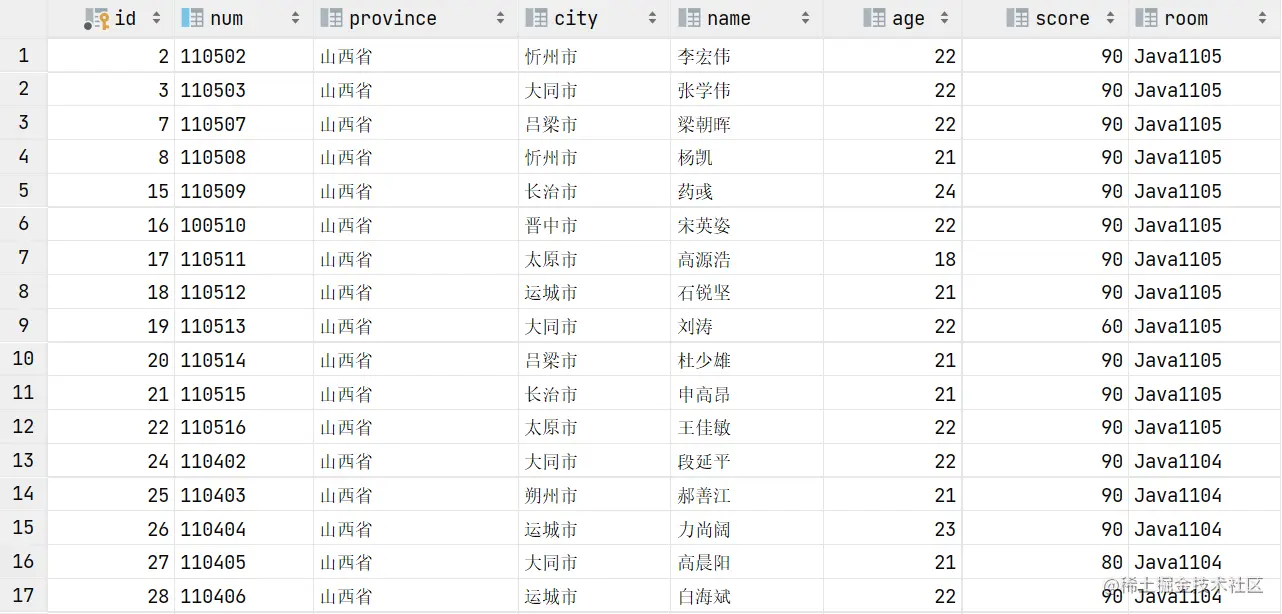Click the num cell 100510
Viewport: 1282px width, 614px height.
click(x=213, y=225)
